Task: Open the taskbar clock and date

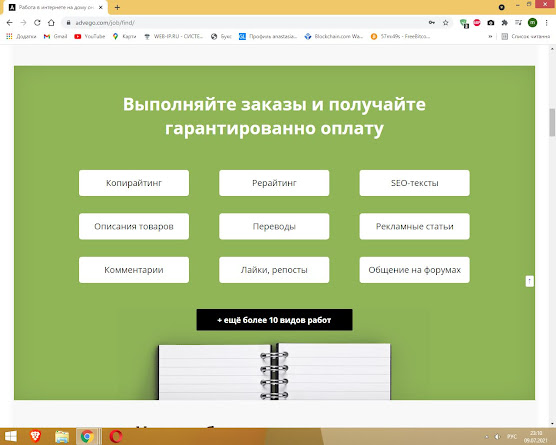Action: tap(536, 437)
